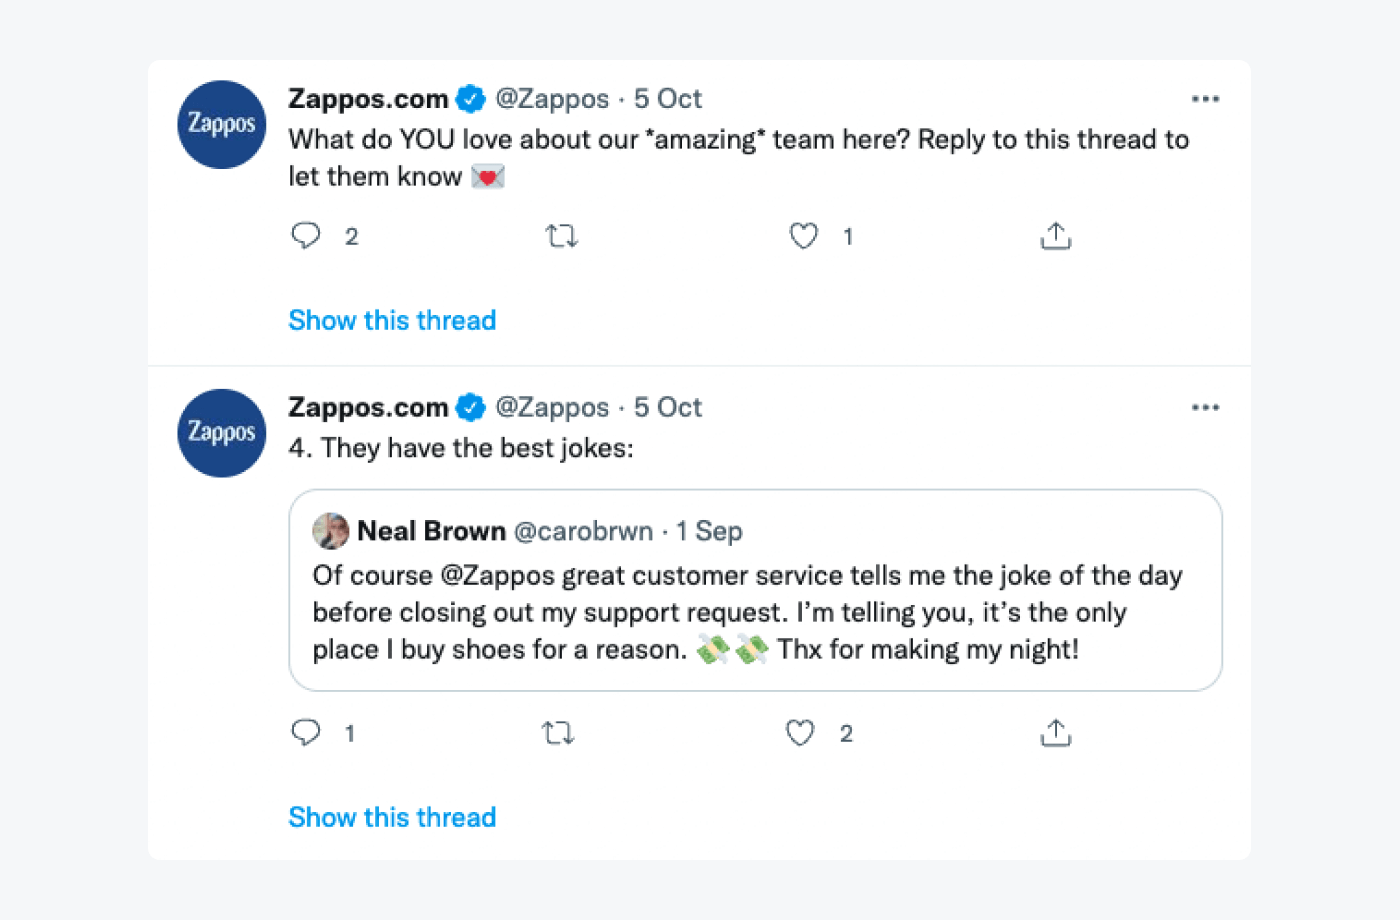1400x920 pixels.
Task: Retweet the second Zappos tweet
Action: [x=557, y=733]
